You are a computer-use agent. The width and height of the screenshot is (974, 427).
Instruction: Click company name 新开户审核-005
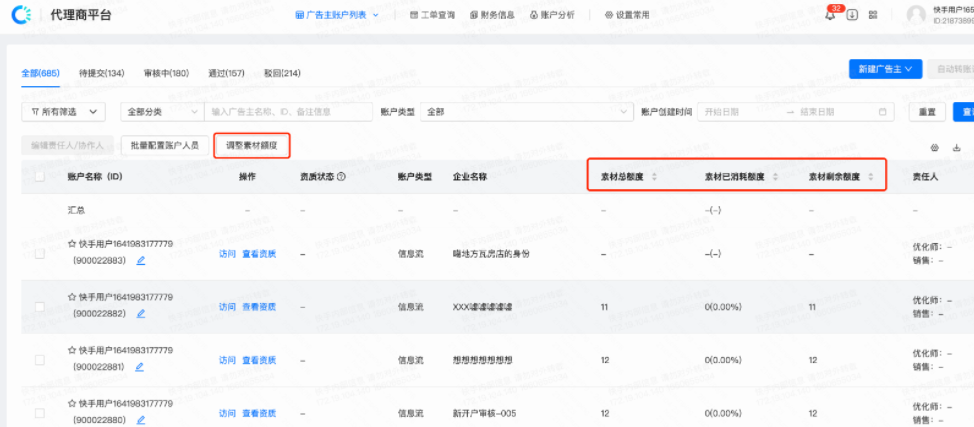coord(485,413)
